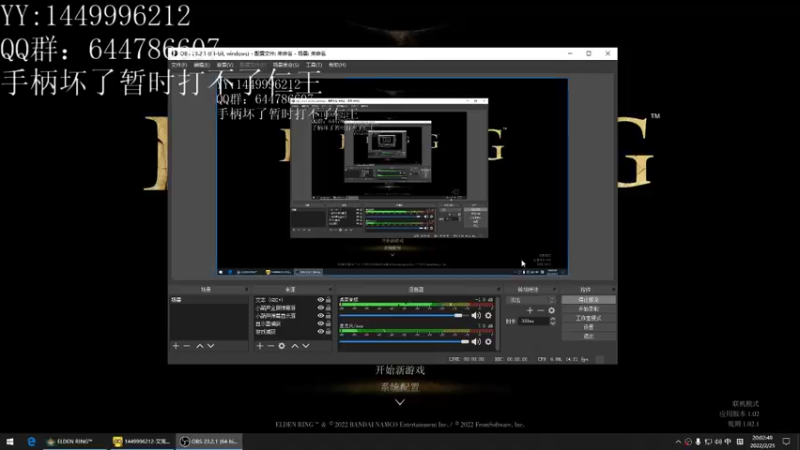This screenshot has height=450, width=800.
Task: Click the Elden Ring menu down chevron
Action: [x=400, y=403]
